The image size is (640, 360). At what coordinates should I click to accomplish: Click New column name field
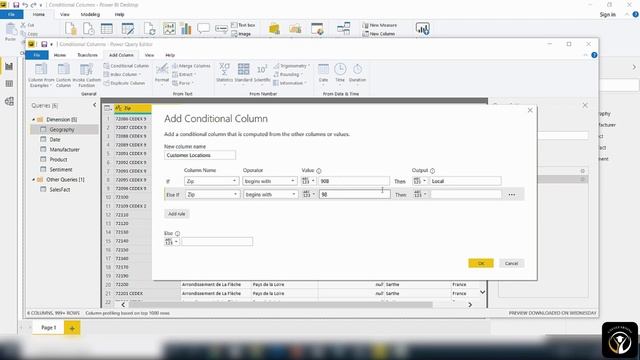[x=200, y=155]
